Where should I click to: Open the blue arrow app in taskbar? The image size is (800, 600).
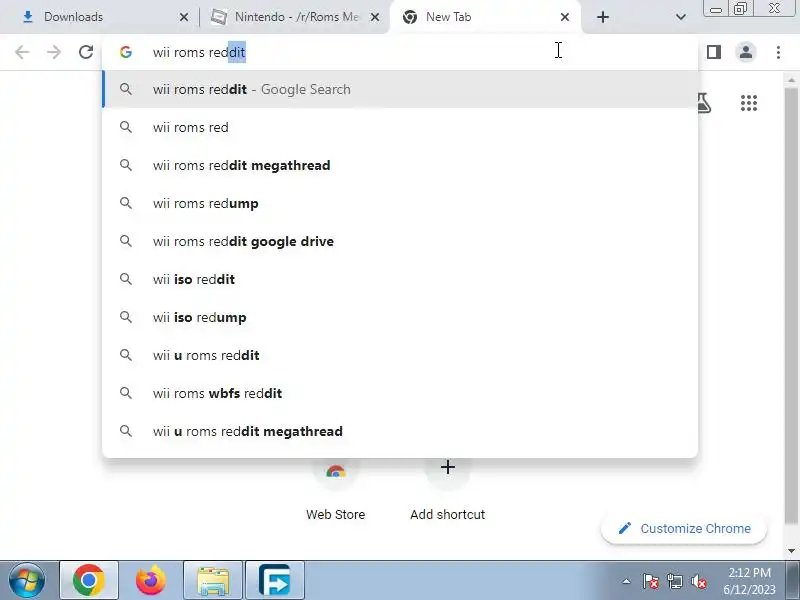tap(274, 580)
